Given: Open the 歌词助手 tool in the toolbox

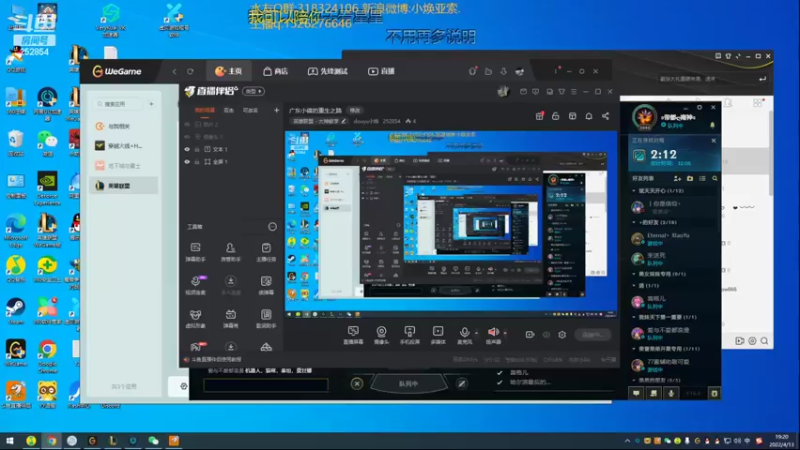Looking at the screenshot, I should pos(266,318).
